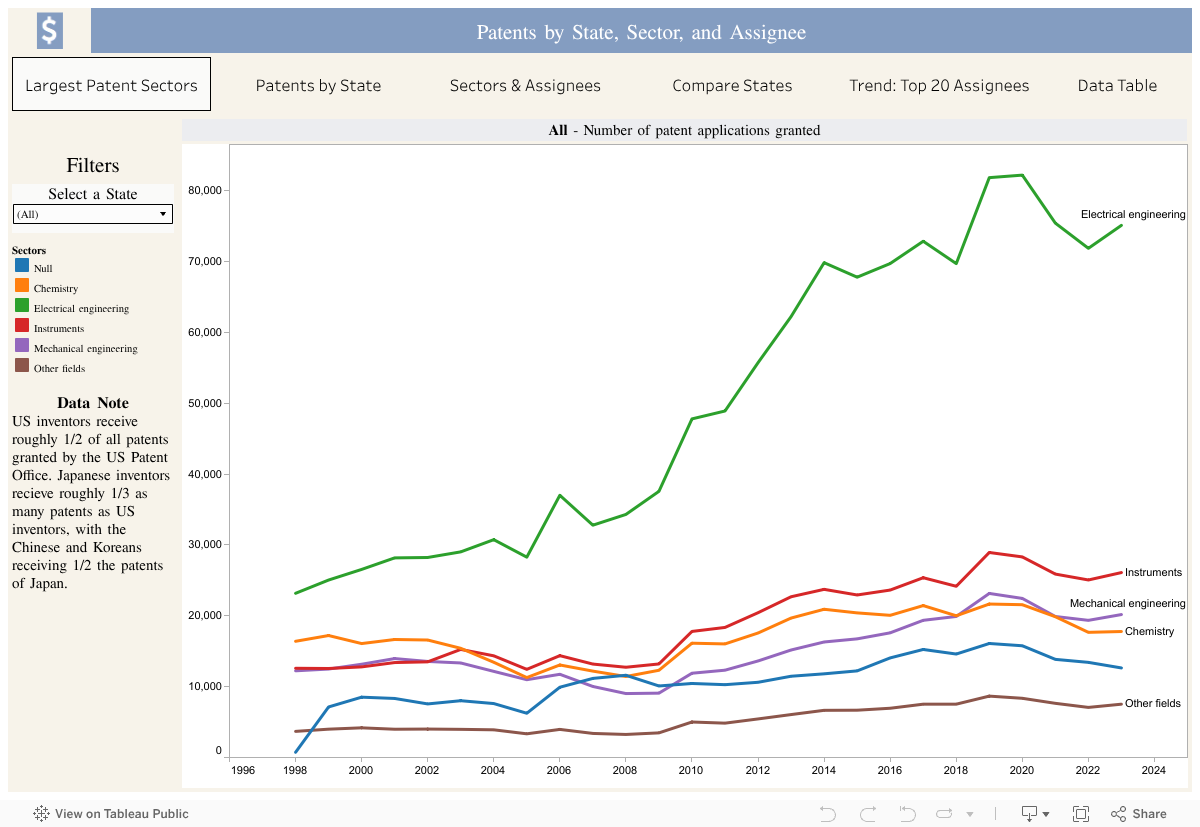1200x827 pixels.
Task: Click the Undo arrow icon
Action: 827,814
